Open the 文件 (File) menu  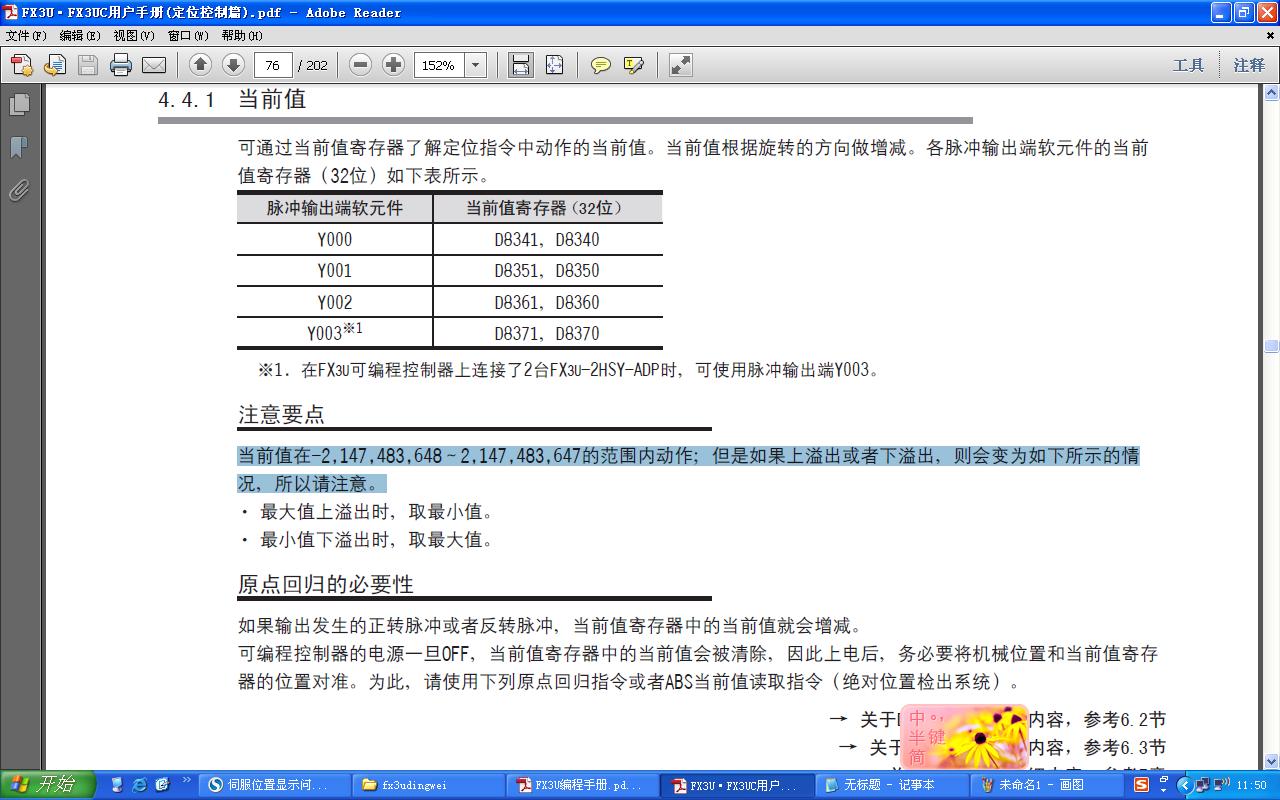[26, 35]
